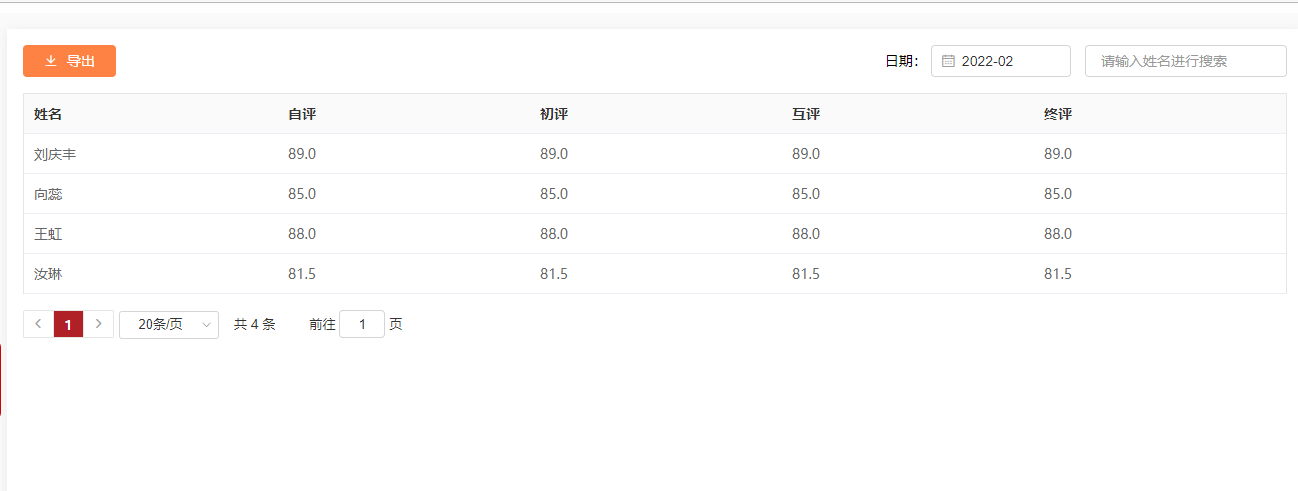Click the 自评 column header
1298x491 pixels.
coord(302,114)
